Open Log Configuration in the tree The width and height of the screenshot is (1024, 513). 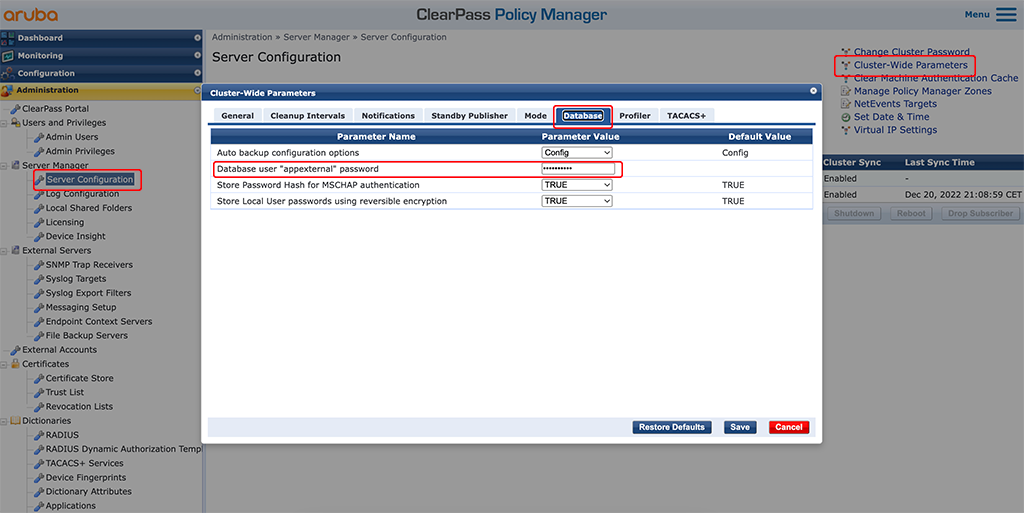pos(82,194)
